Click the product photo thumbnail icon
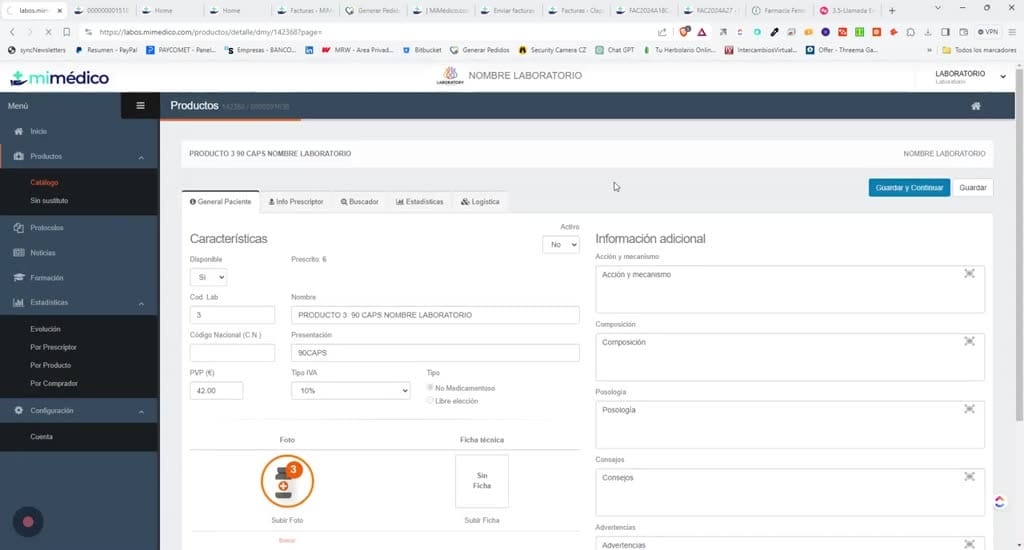The image size is (1024, 550). (287, 481)
